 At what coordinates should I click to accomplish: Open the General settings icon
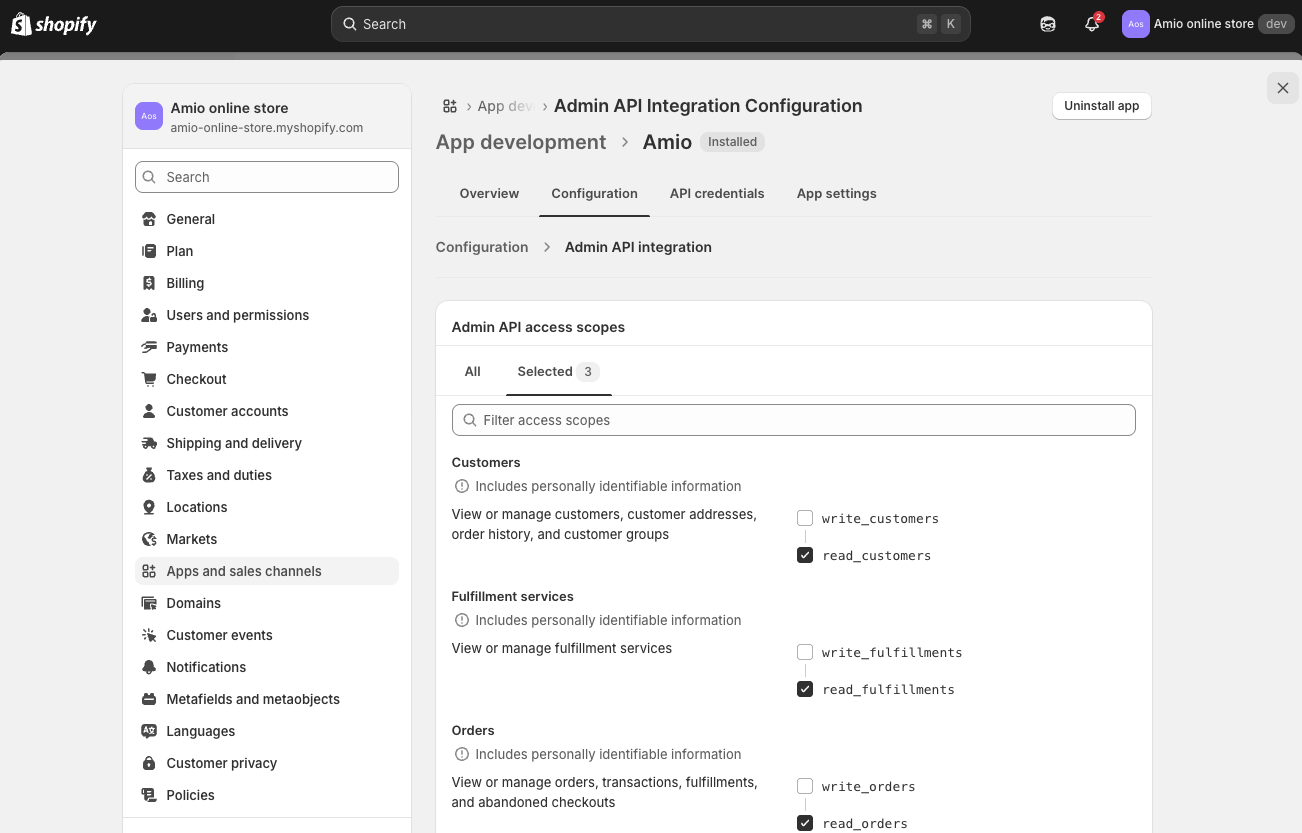(x=149, y=219)
